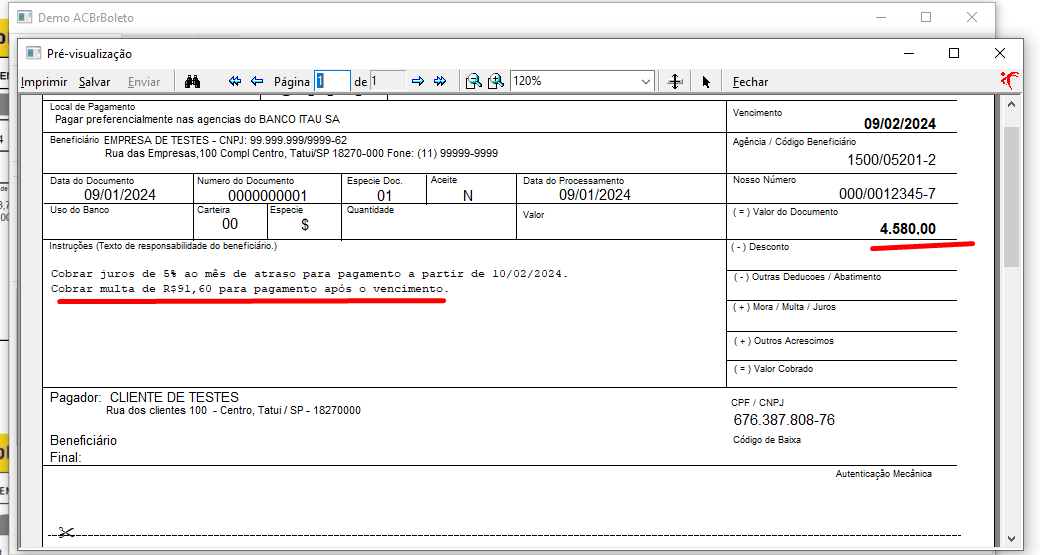Click payer name CLIENTE DE TESTES
The width and height of the screenshot is (1040, 555).
pos(174,397)
